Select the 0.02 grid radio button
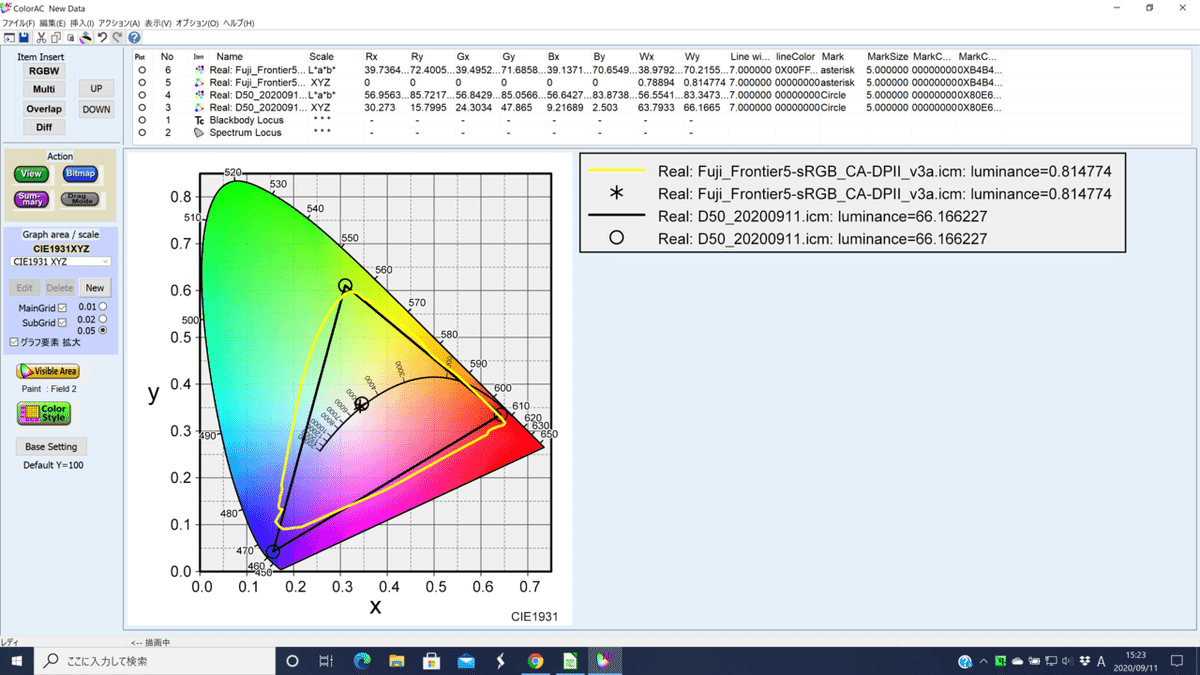1200x675 pixels. (102, 318)
